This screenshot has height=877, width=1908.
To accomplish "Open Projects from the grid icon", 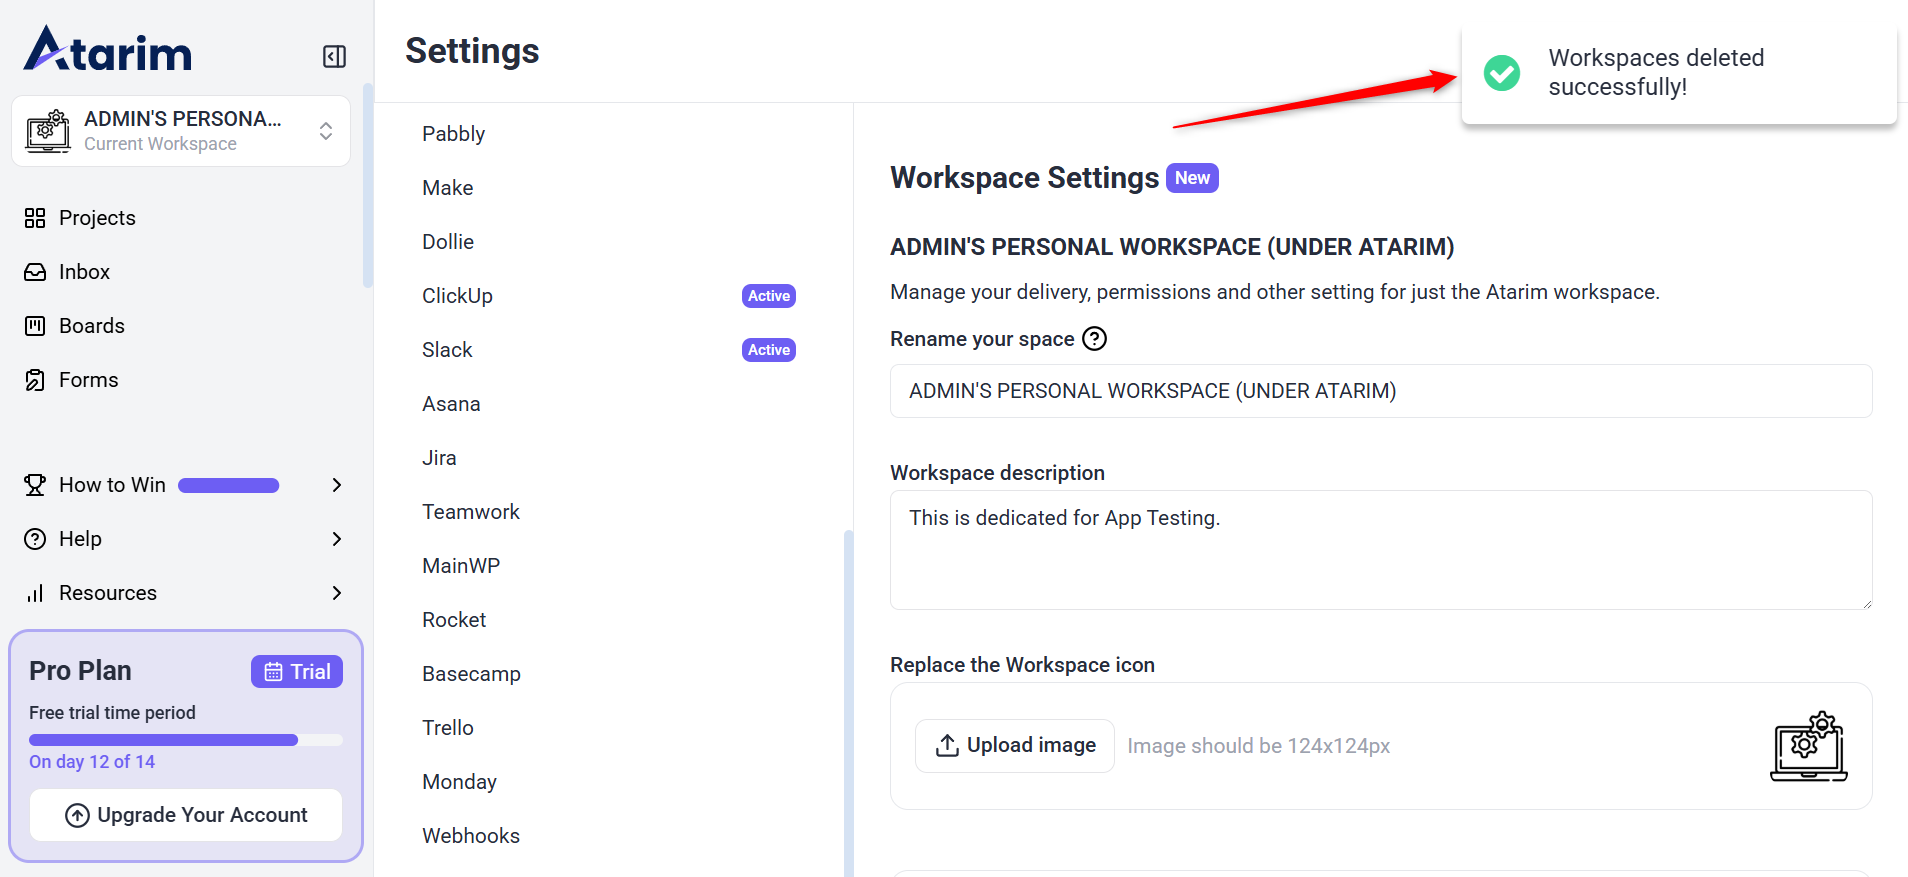I will tap(35, 218).
